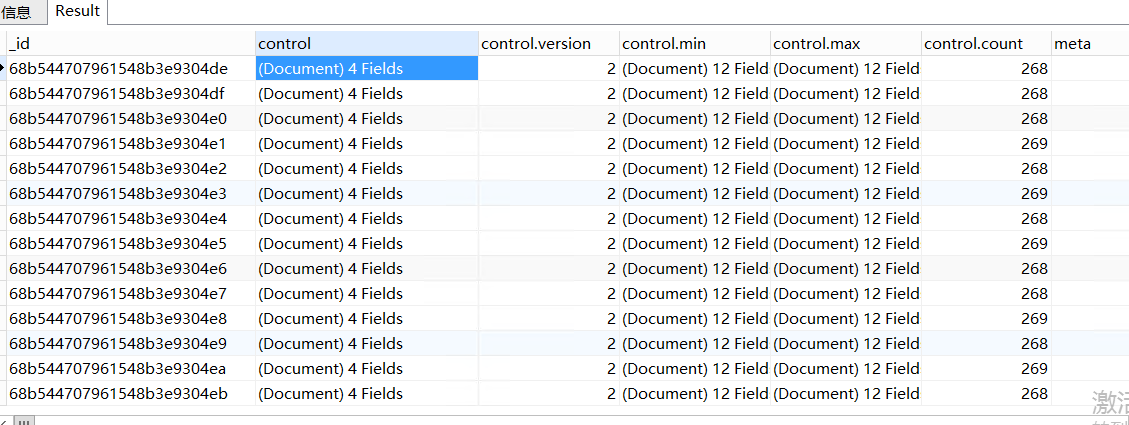Click the current row indicator arrow
The image size is (1129, 425).
click(3, 68)
